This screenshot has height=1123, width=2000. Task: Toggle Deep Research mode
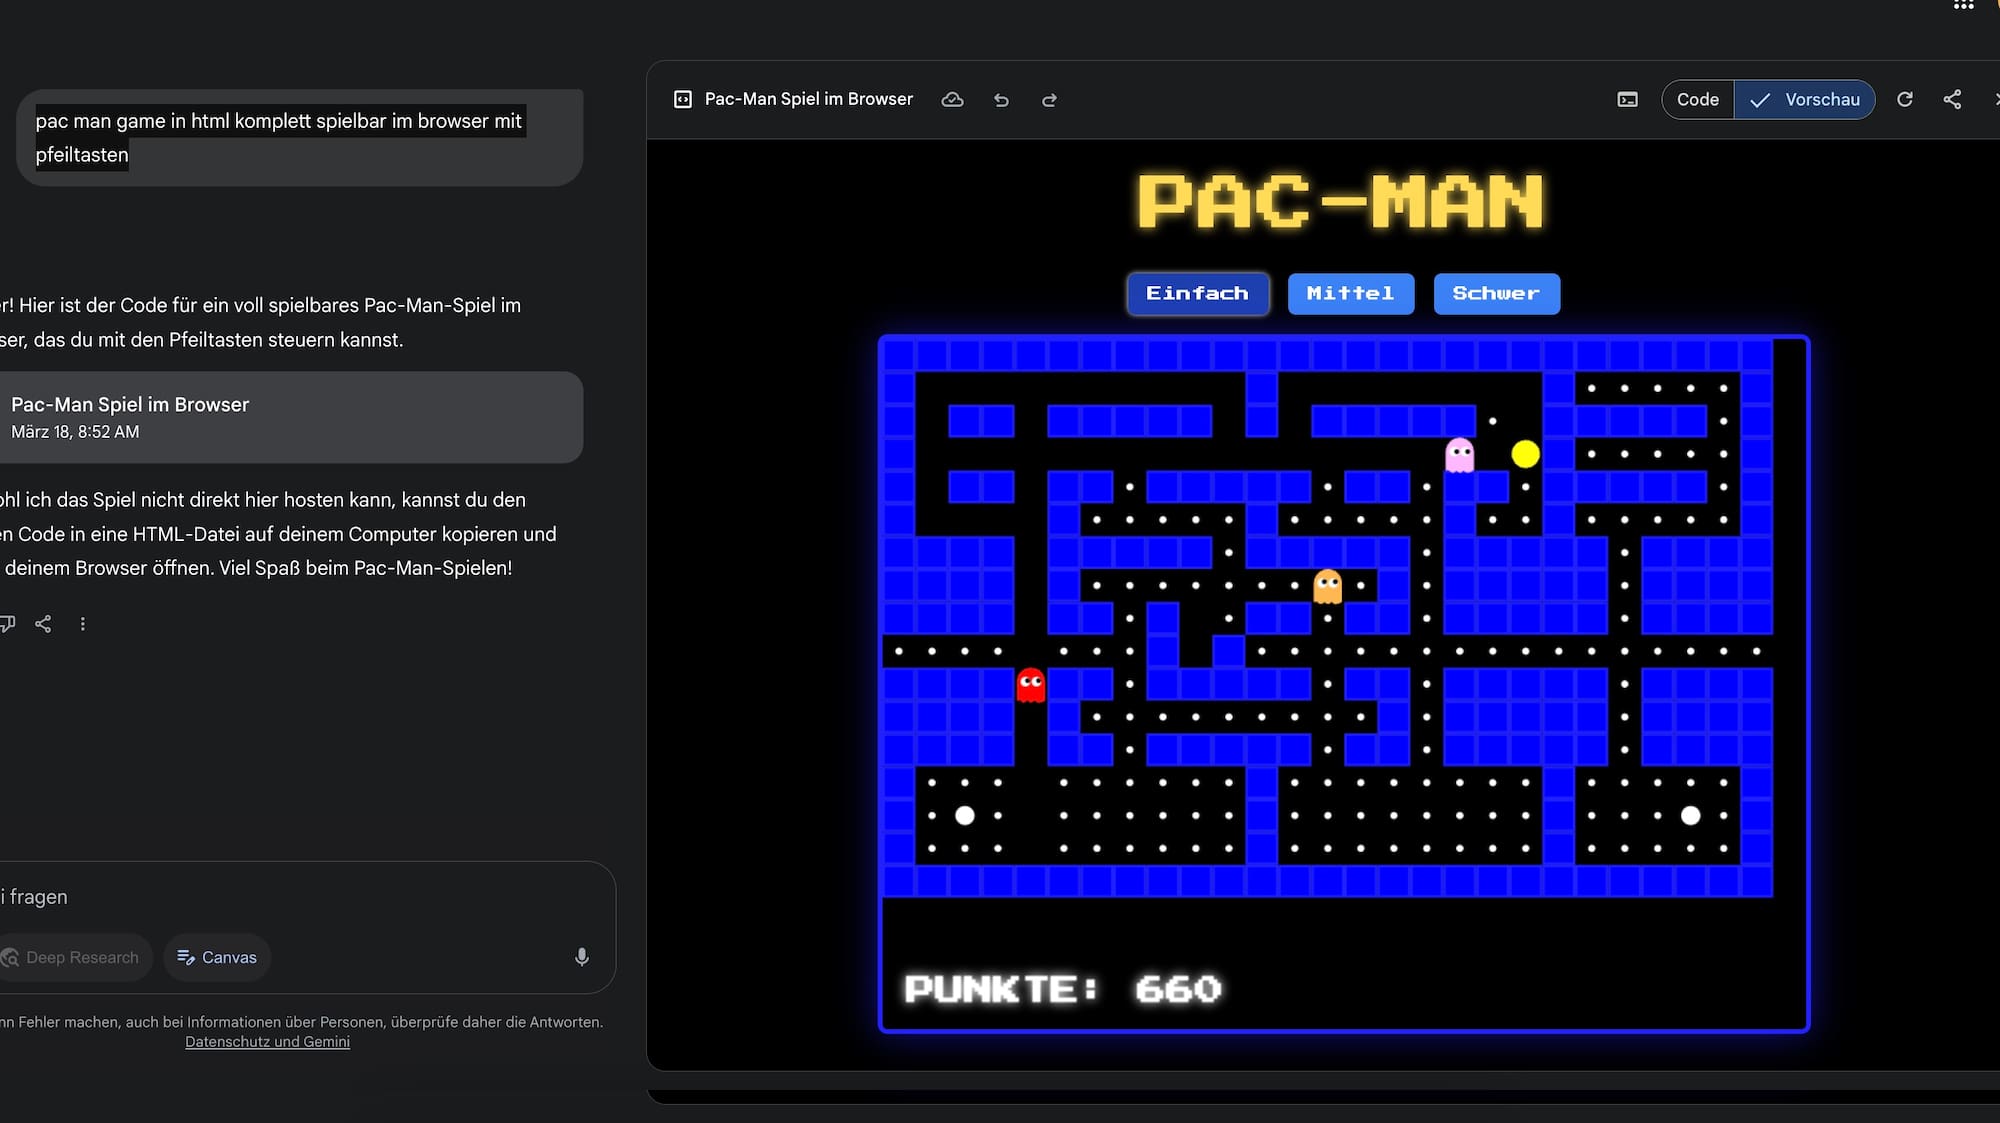(x=75, y=957)
